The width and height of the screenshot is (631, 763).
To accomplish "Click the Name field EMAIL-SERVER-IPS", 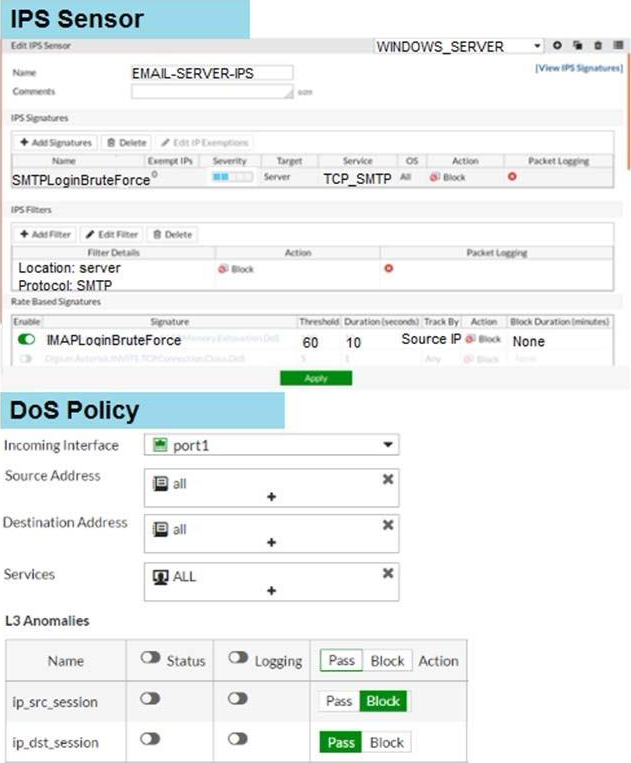I will tap(211, 73).
